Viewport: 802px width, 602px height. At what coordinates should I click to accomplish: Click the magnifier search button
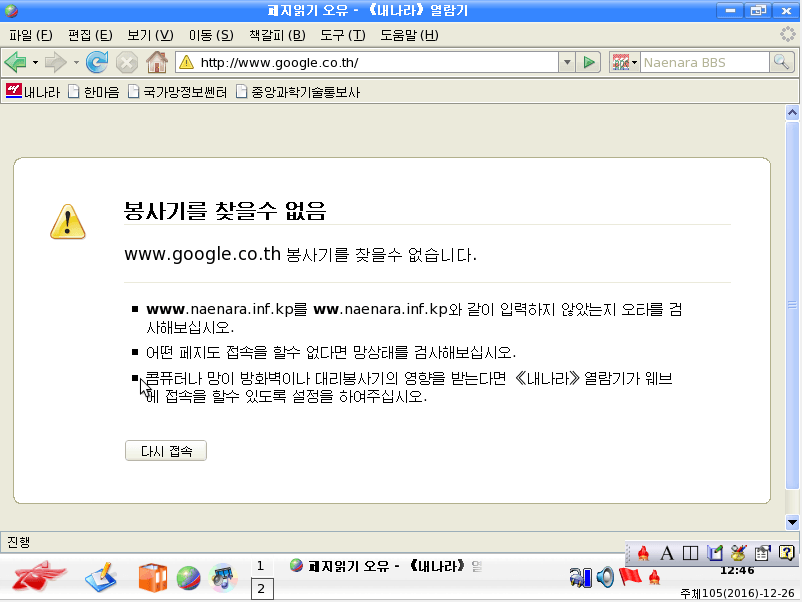coord(782,62)
